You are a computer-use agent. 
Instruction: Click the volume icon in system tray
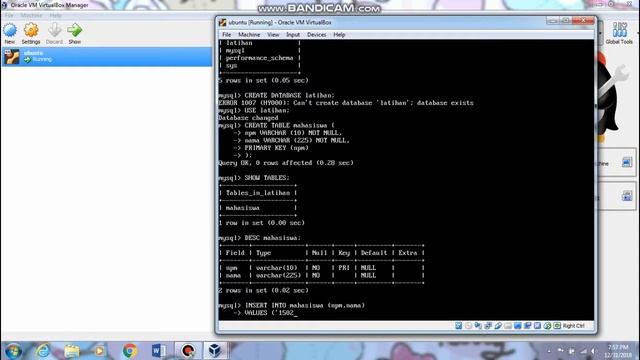coord(593,351)
